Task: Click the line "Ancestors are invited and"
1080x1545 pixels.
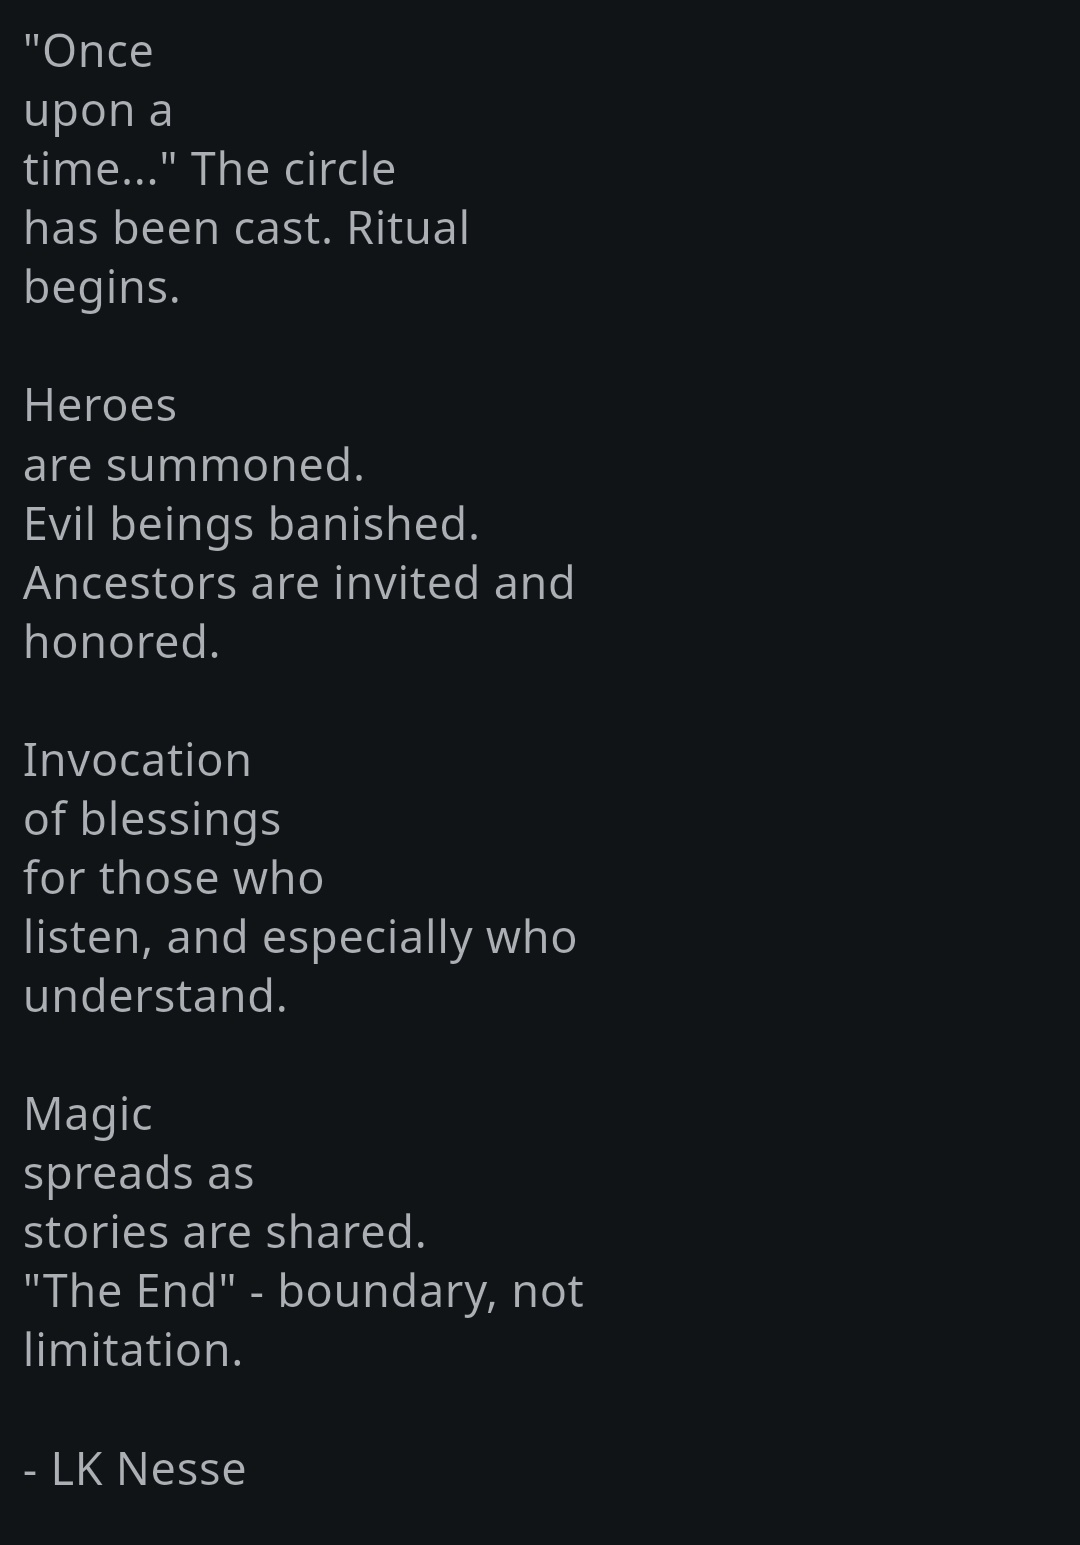Action: (x=299, y=583)
